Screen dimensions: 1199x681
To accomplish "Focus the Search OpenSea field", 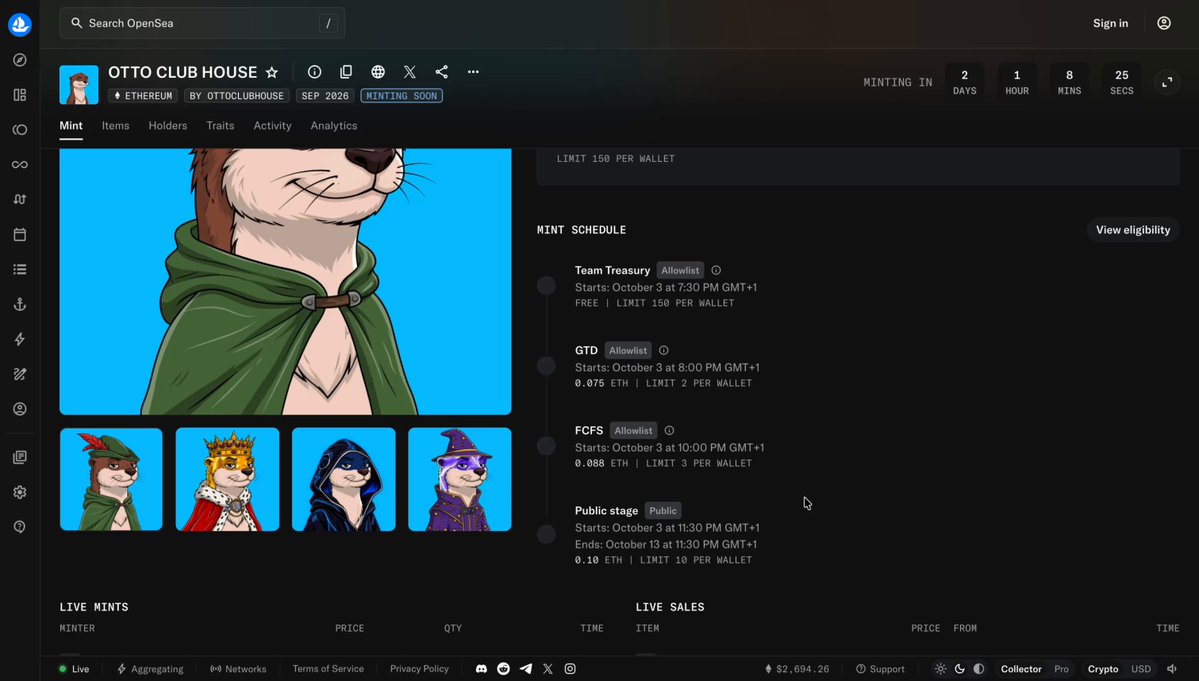I will (x=202, y=23).
